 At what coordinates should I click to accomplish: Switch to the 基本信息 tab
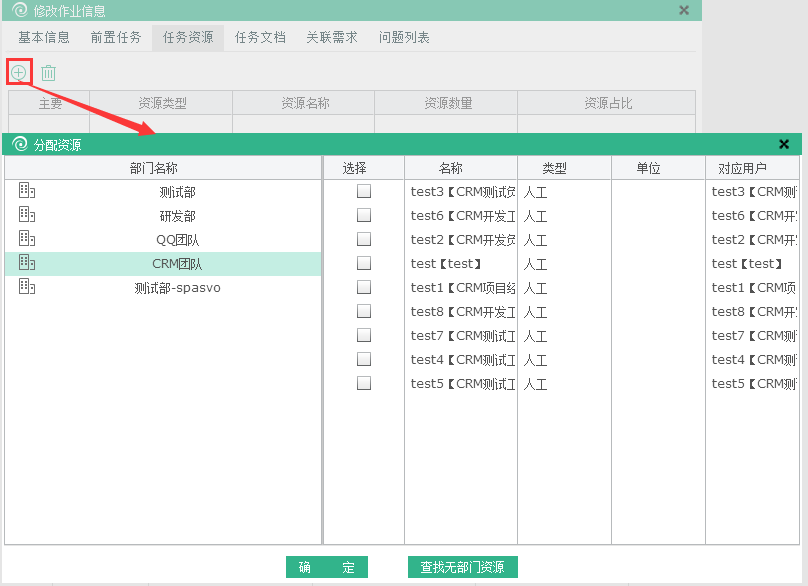pyautogui.click(x=44, y=37)
